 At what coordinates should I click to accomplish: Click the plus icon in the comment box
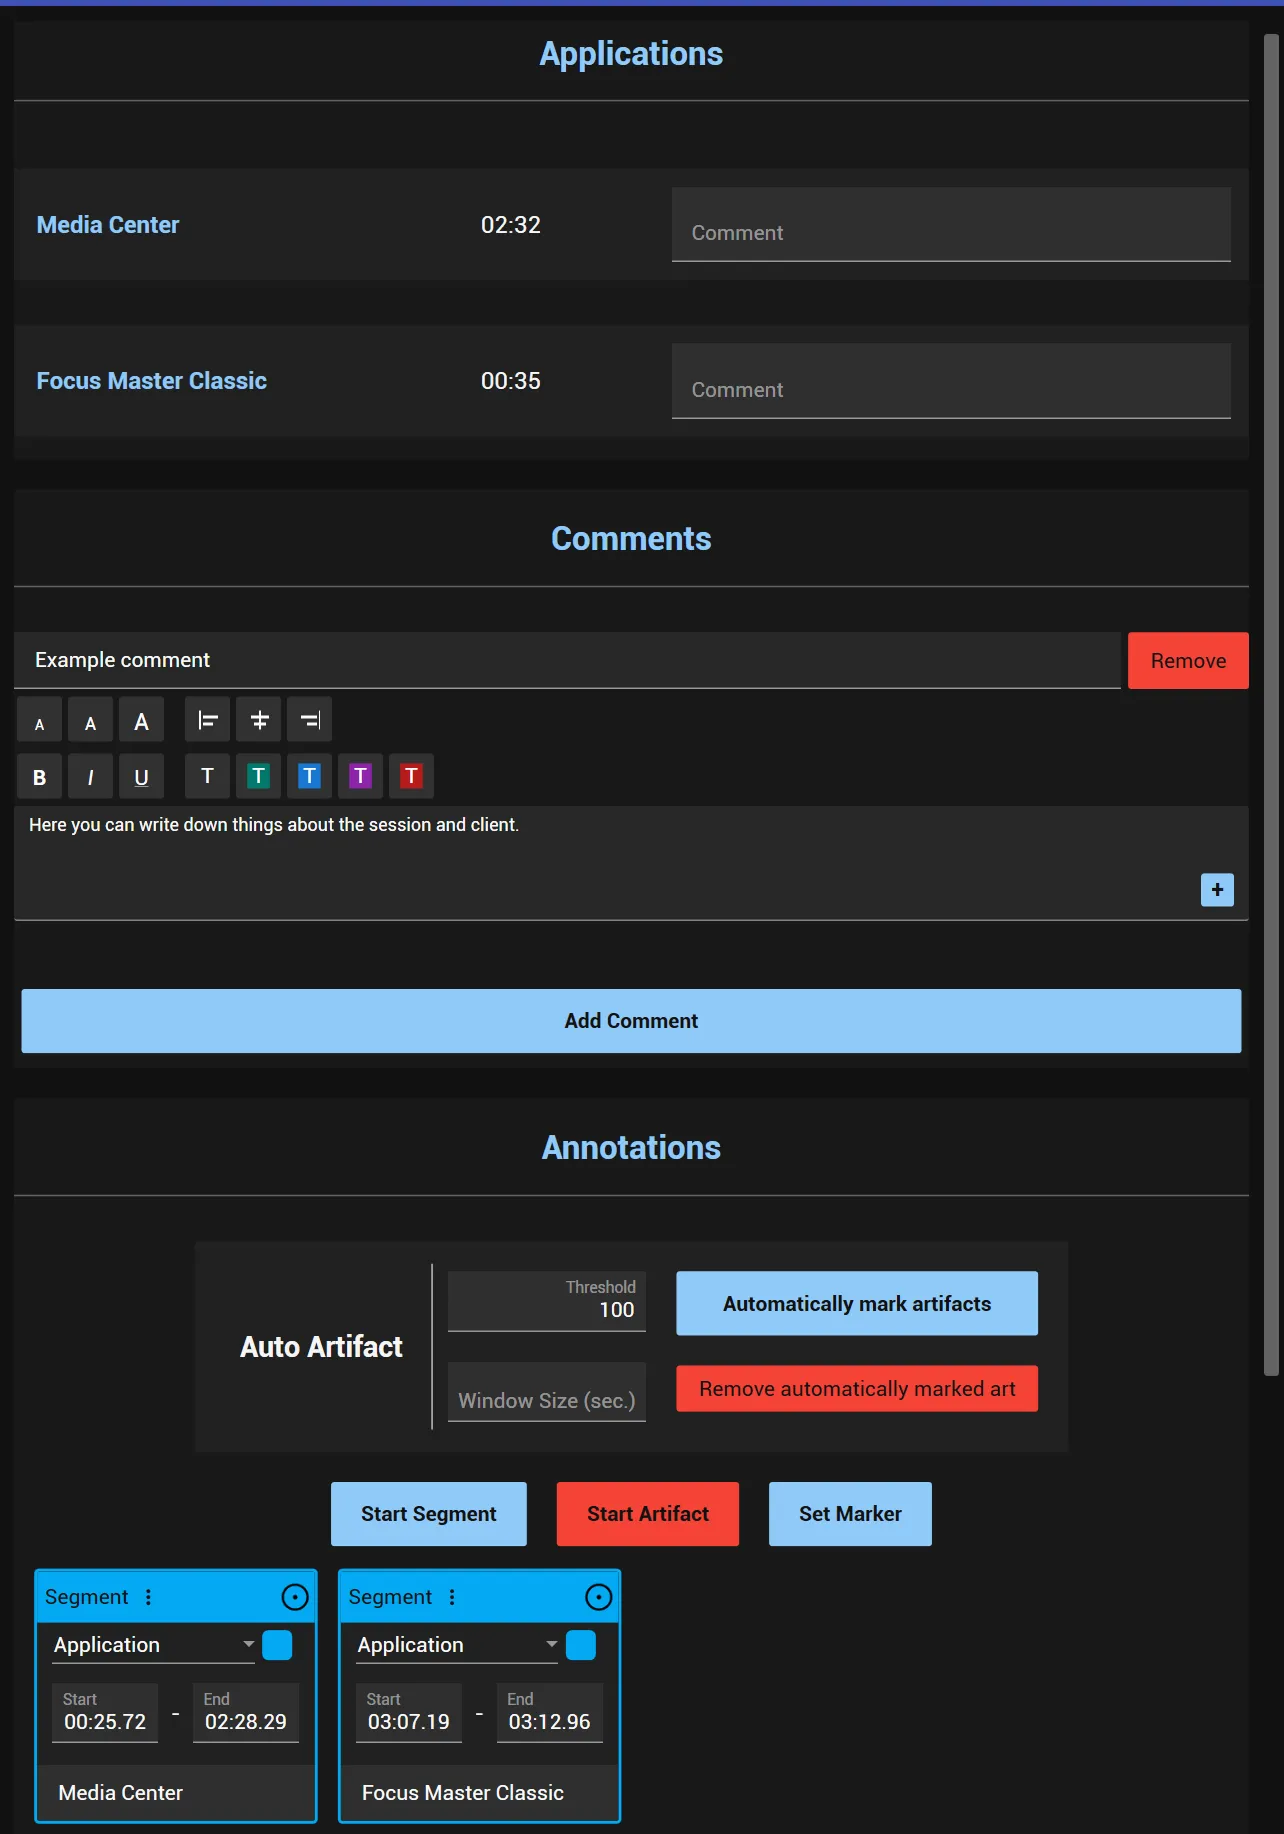pyautogui.click(x=1217, y=890)
